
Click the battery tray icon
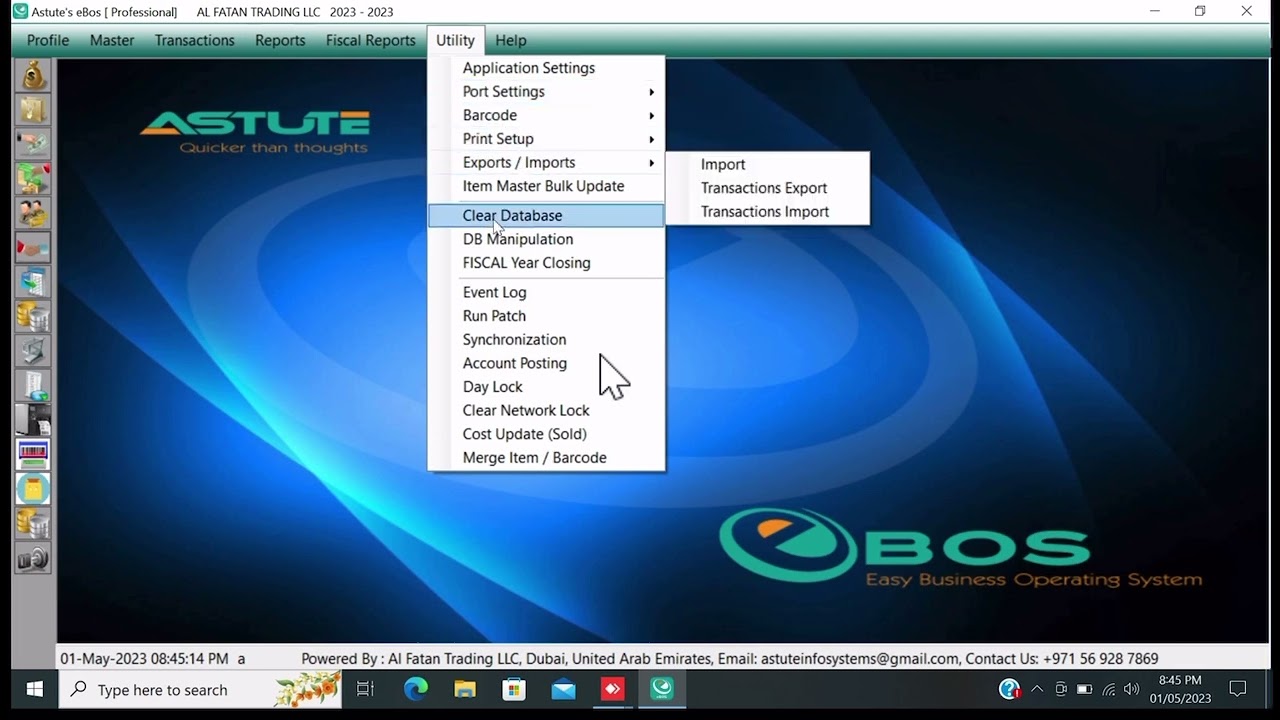(x=1084, y=689)
